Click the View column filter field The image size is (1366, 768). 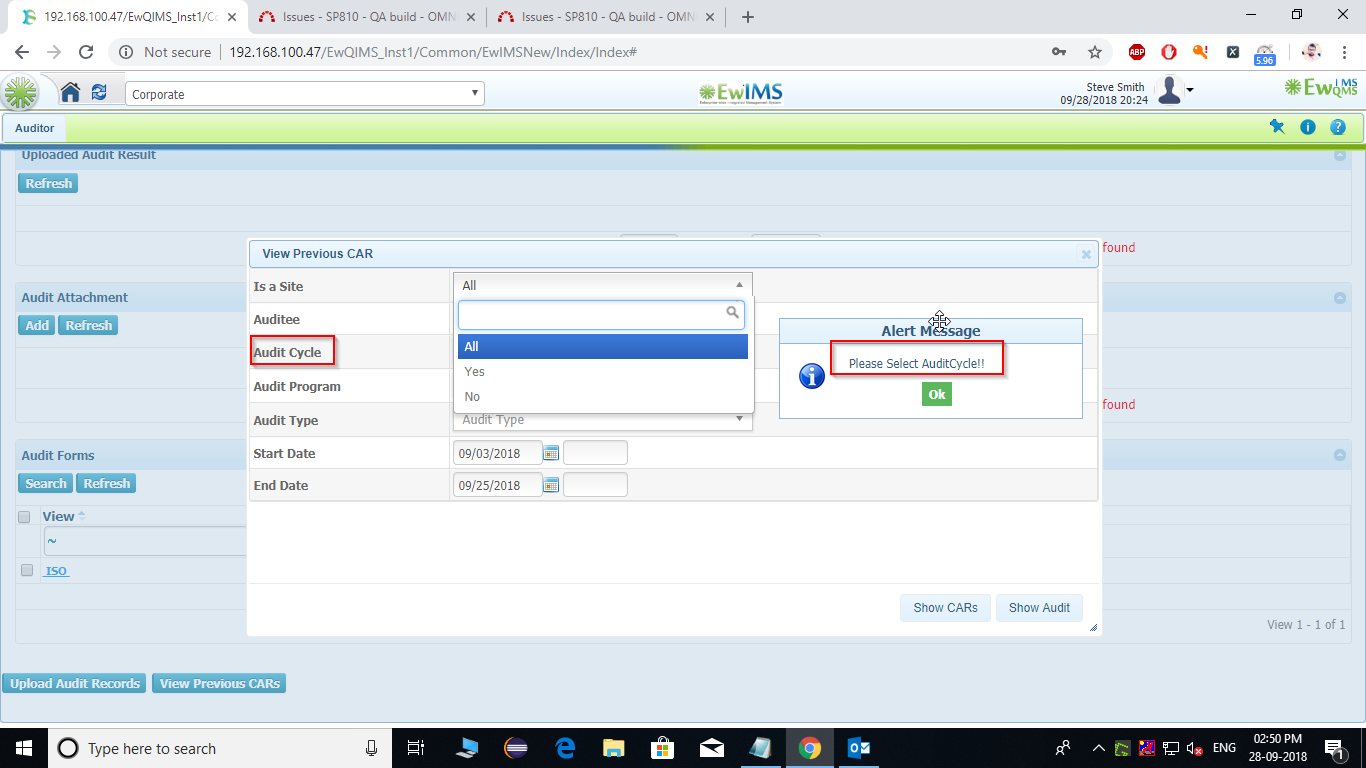click(145, 541)
